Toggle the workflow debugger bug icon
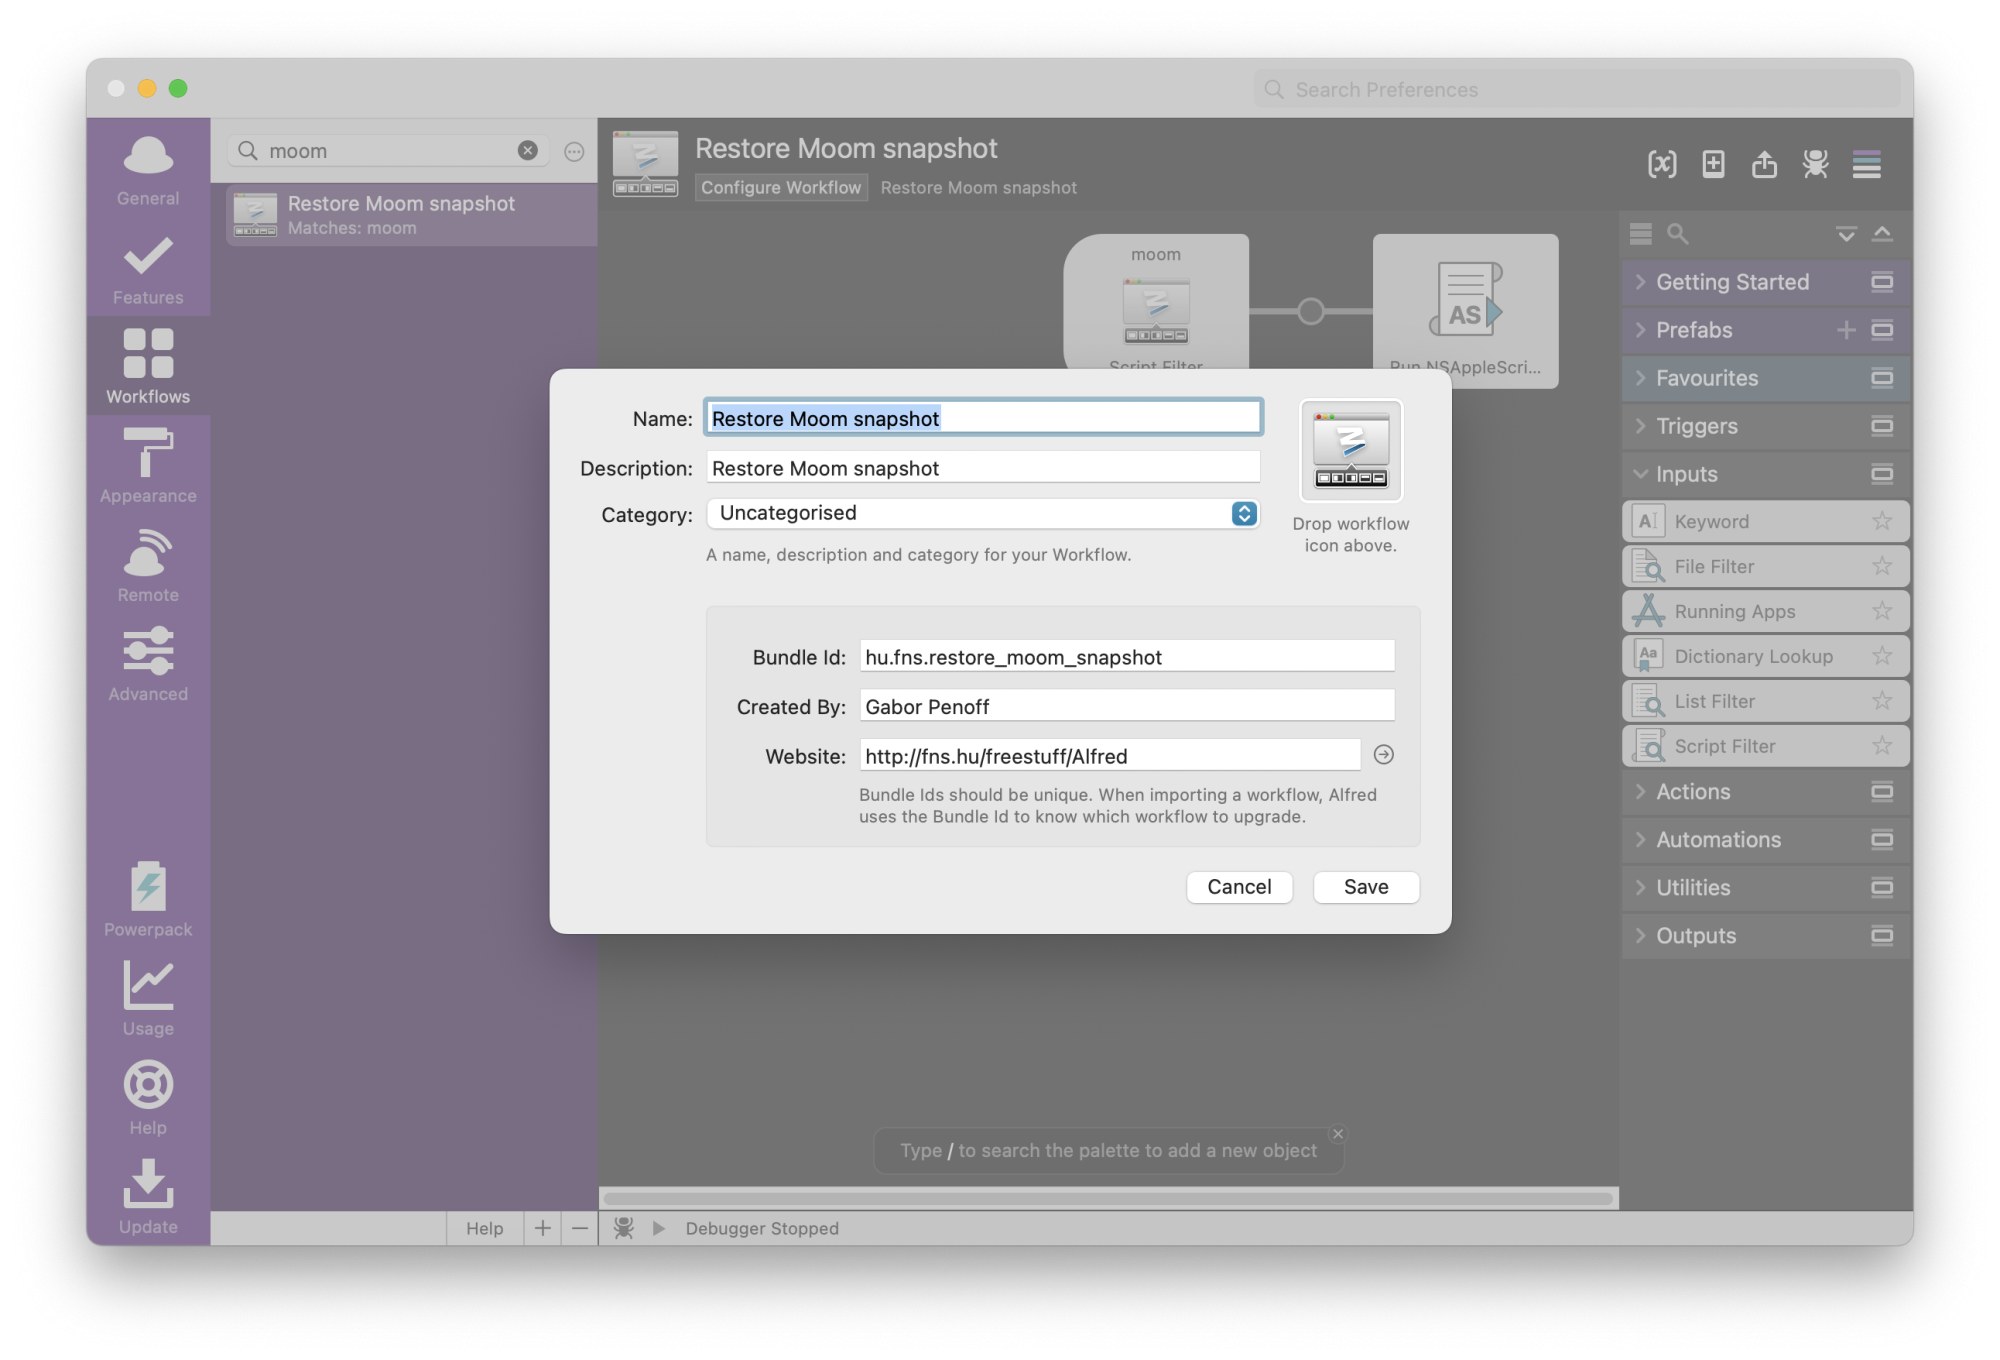 pyautogui.click(x=1815, y=164)
